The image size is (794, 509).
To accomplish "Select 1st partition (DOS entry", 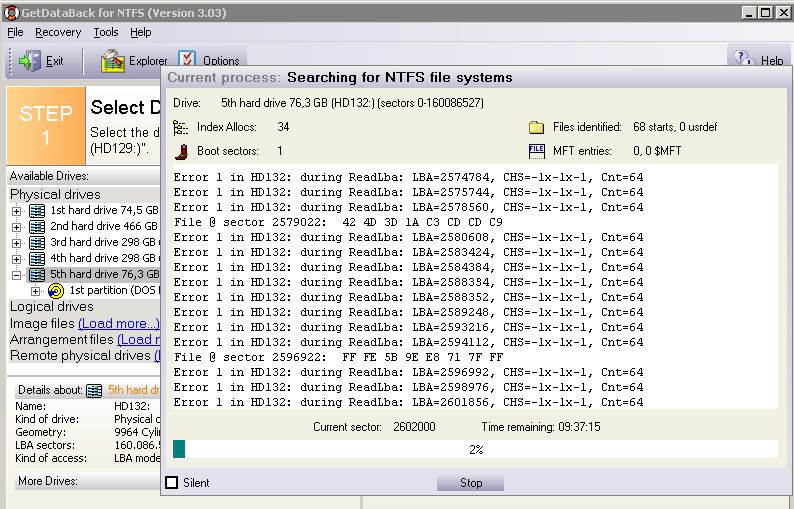I will click(x=114, y=290).
